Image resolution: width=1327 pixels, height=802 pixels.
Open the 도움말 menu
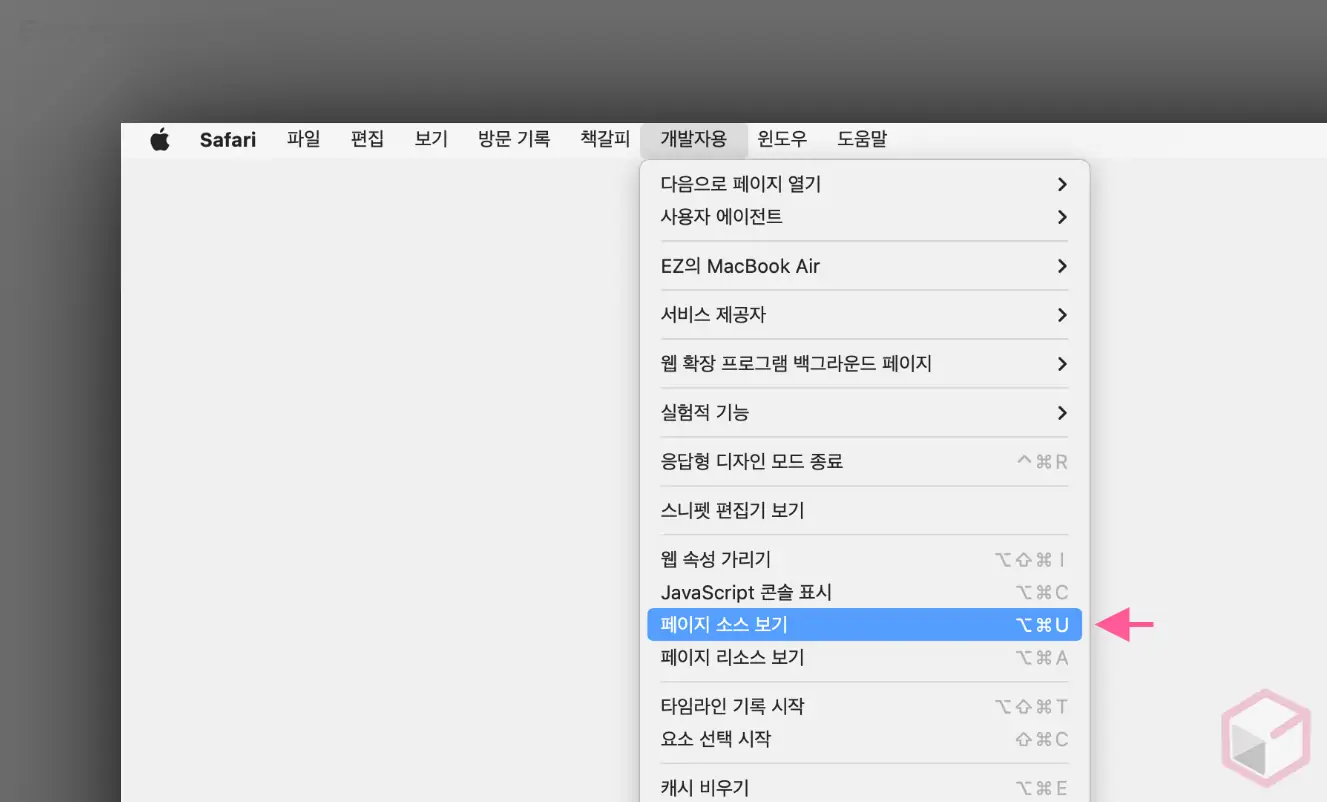point(861,139)
